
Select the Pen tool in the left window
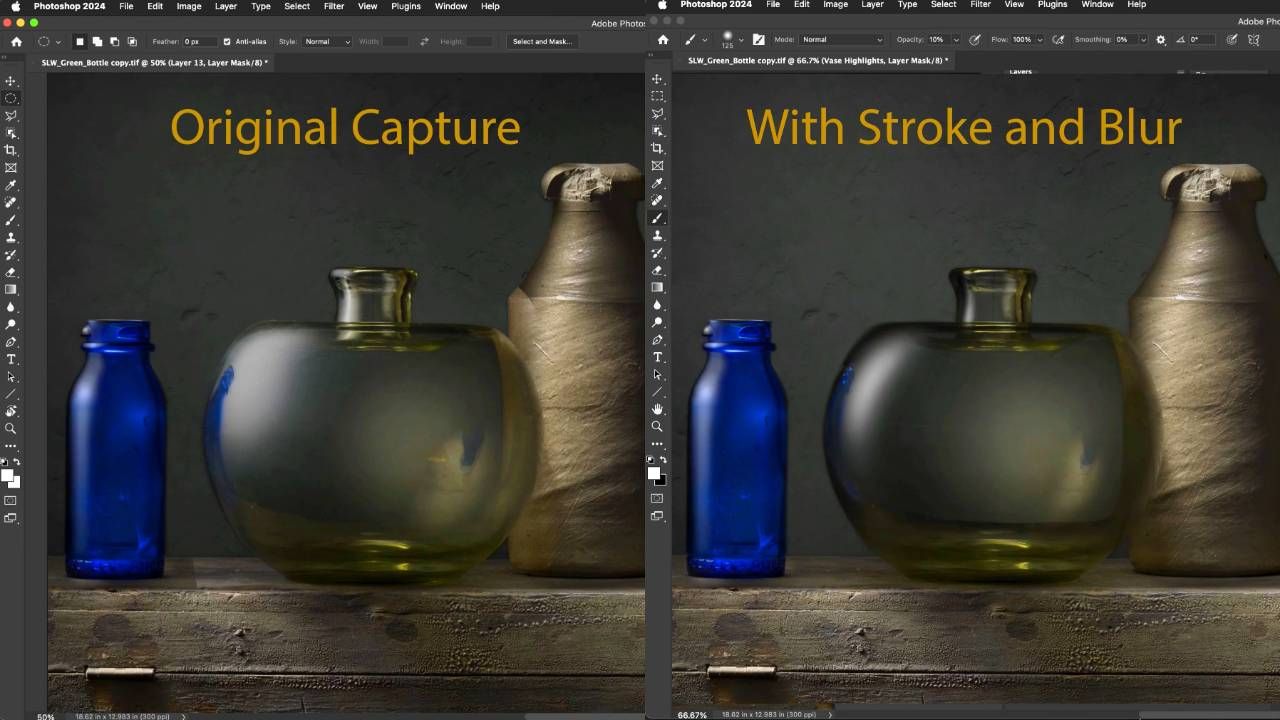(11, 341)
